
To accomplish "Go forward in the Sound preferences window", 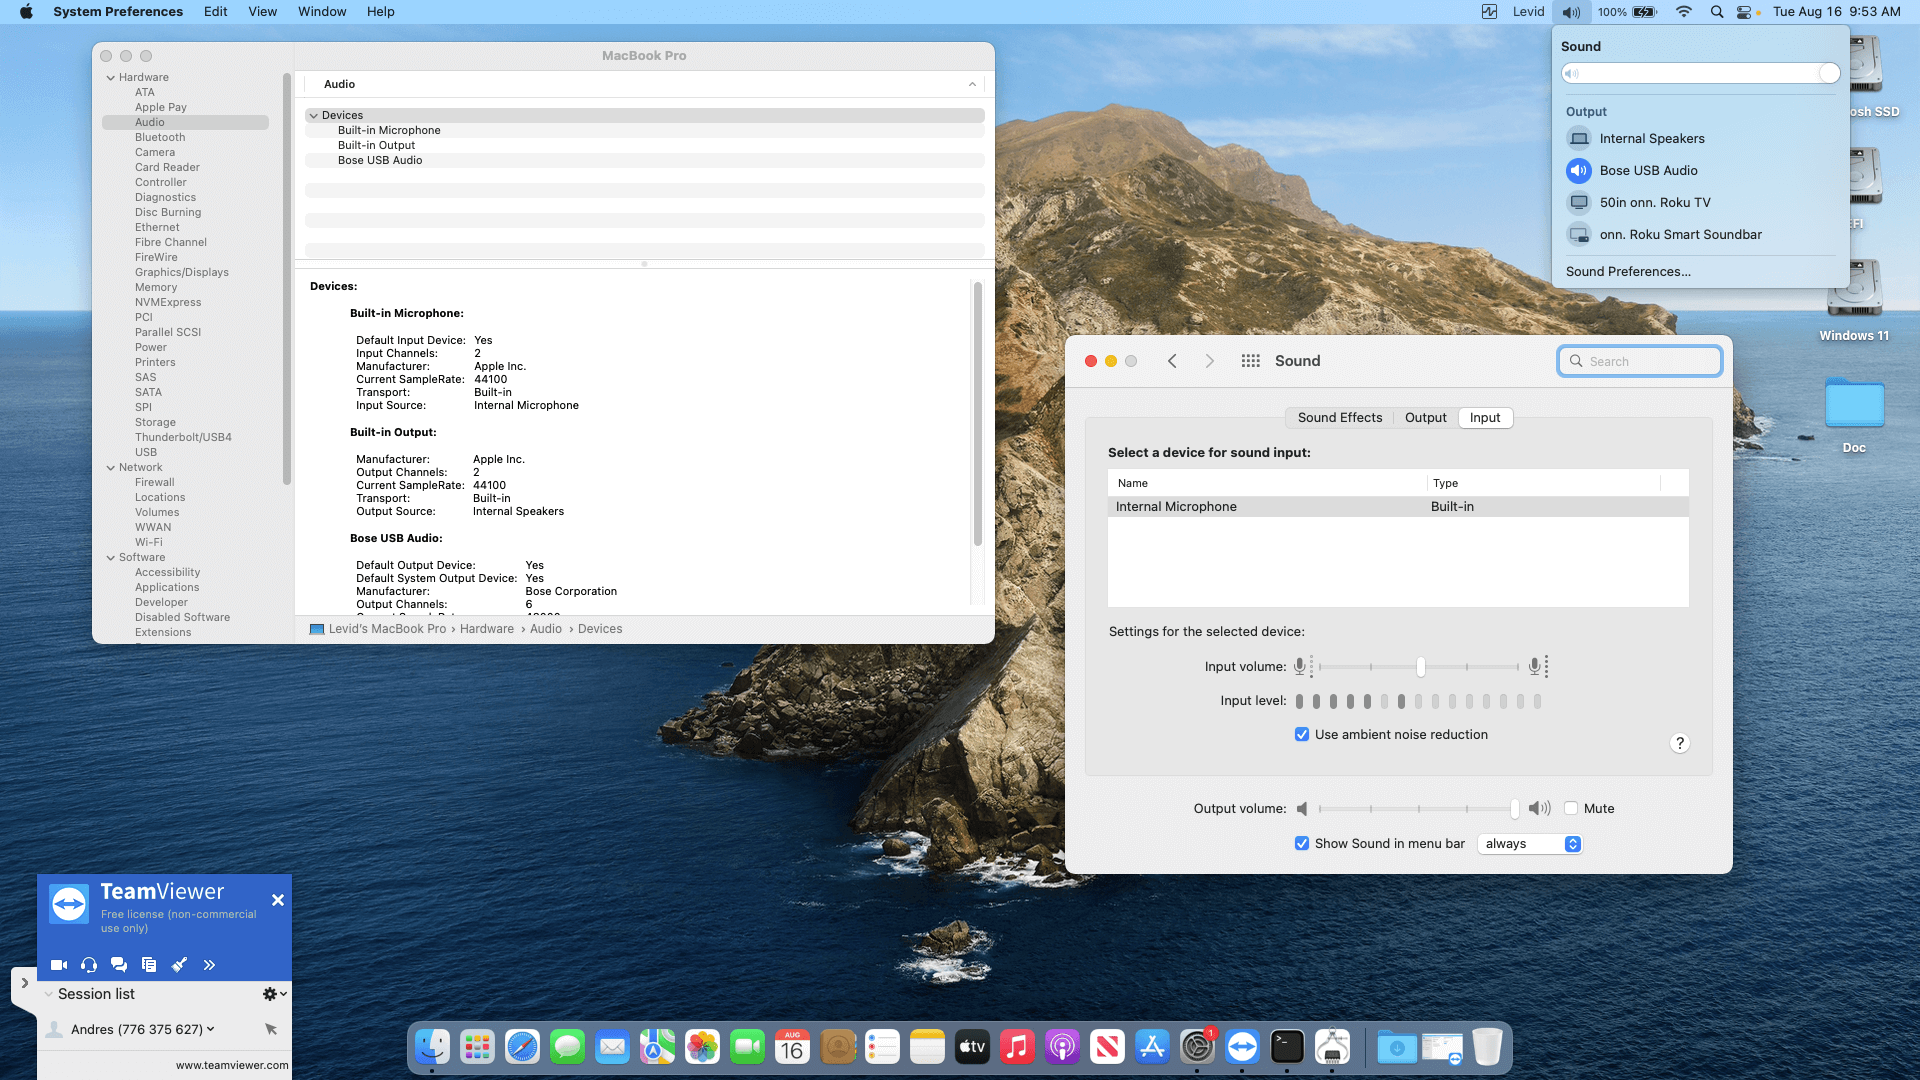I will (1209, 361).
